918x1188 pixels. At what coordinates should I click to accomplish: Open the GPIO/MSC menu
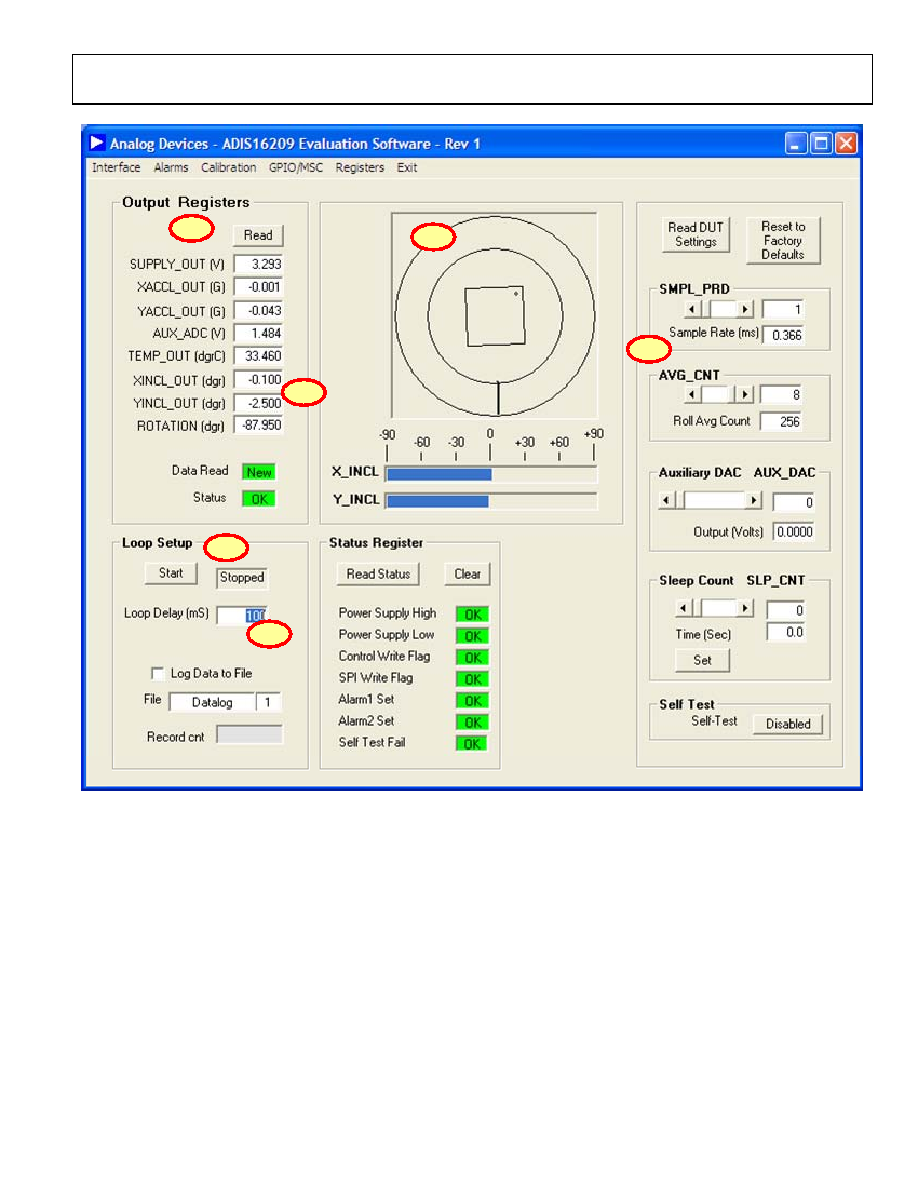[x=295, y=167]
